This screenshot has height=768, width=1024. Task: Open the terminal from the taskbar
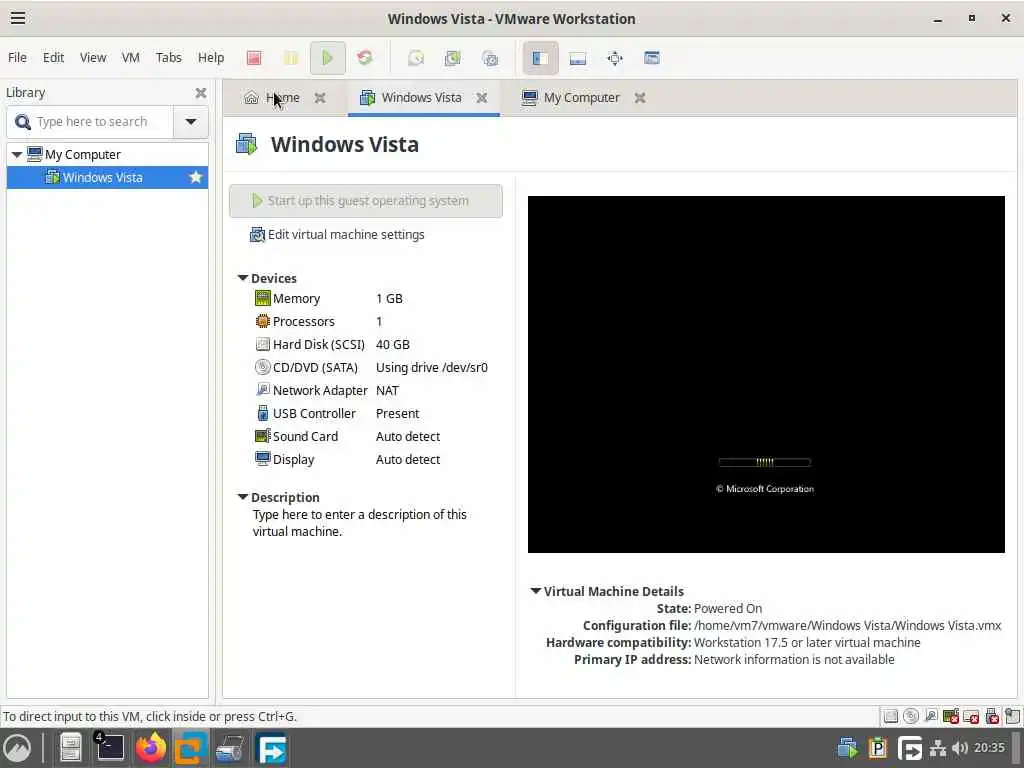point(110,747)
